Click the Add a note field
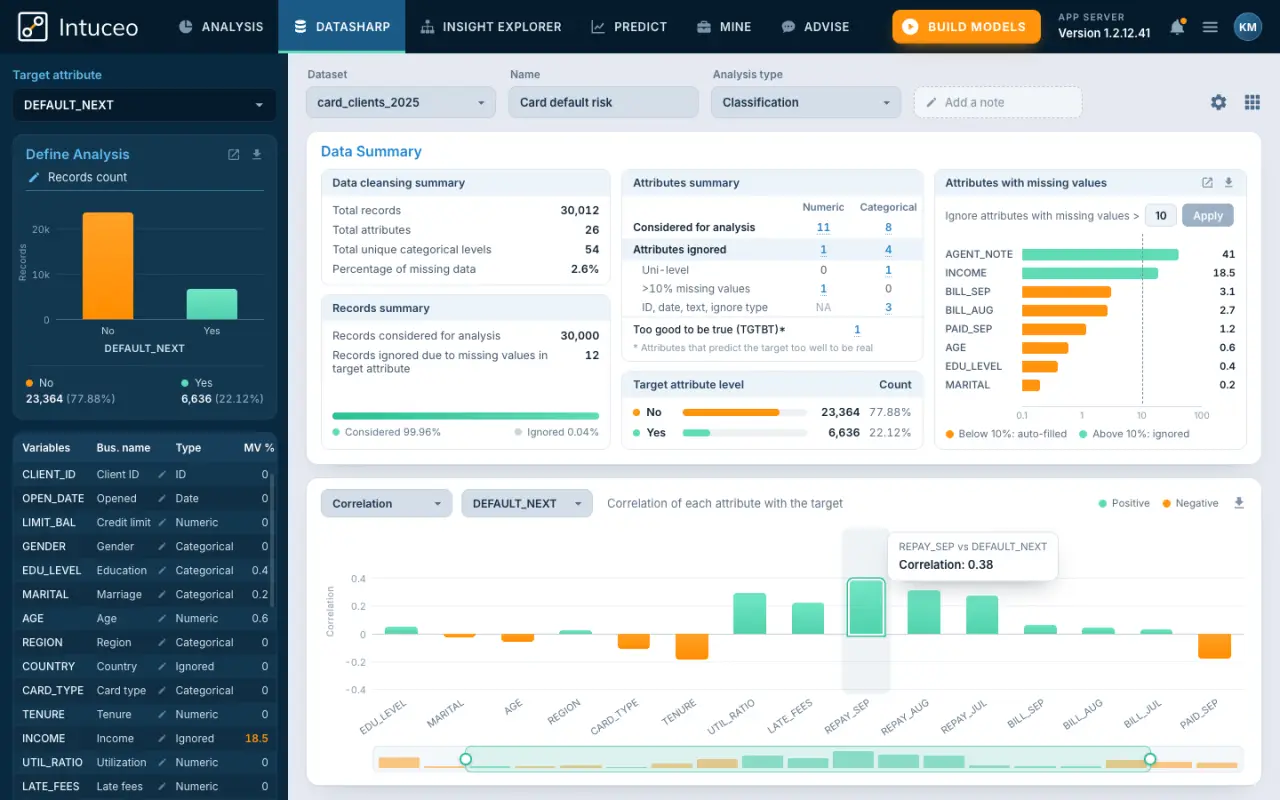This screenshot has height=800, width=1280. [x=998, y=102]
